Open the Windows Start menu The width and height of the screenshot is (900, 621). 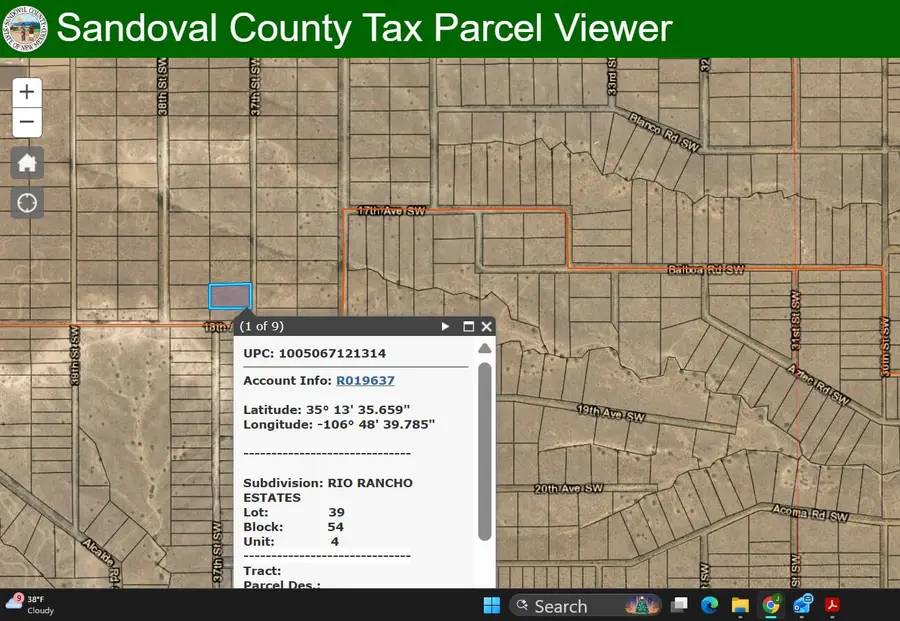492,605
